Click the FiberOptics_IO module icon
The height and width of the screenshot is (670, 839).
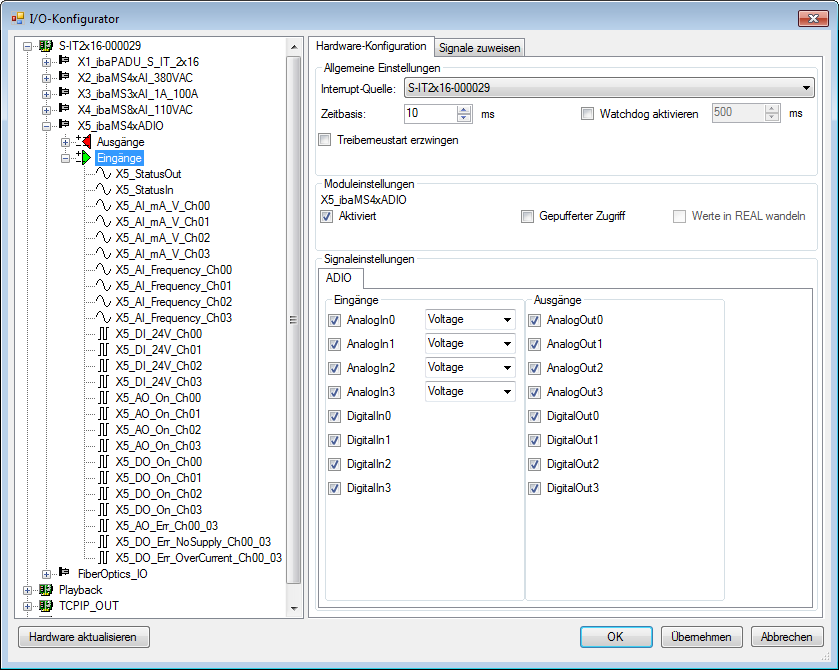[x=65, y=573]
